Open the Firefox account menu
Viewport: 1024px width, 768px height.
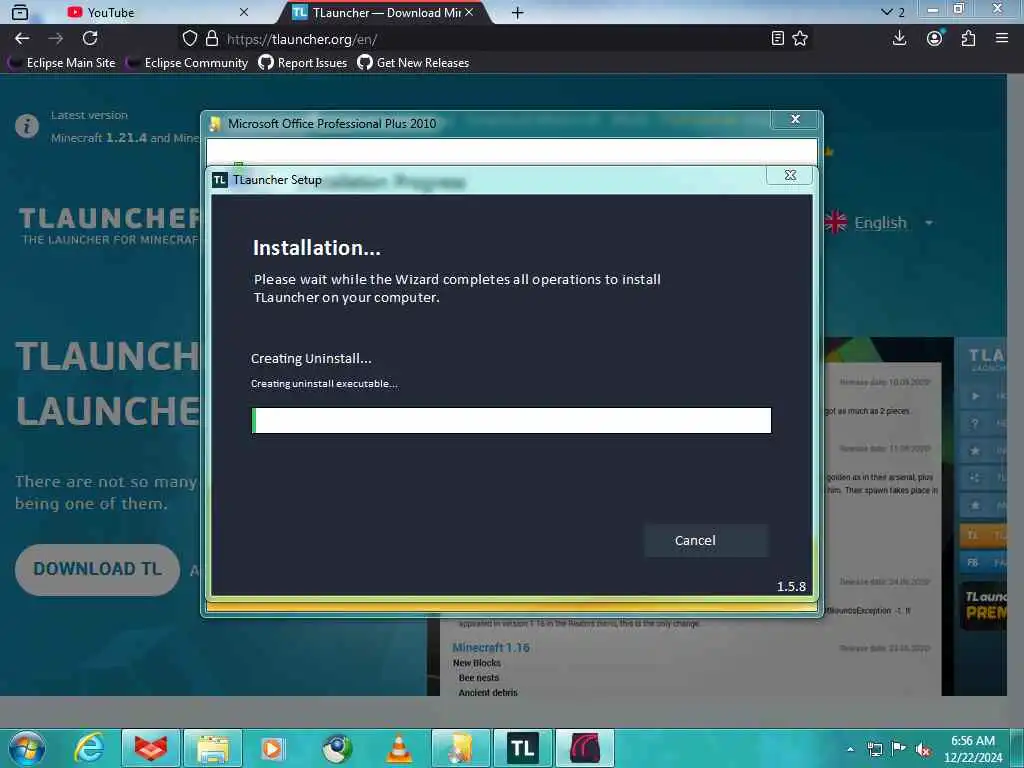[x=935, y=39]
